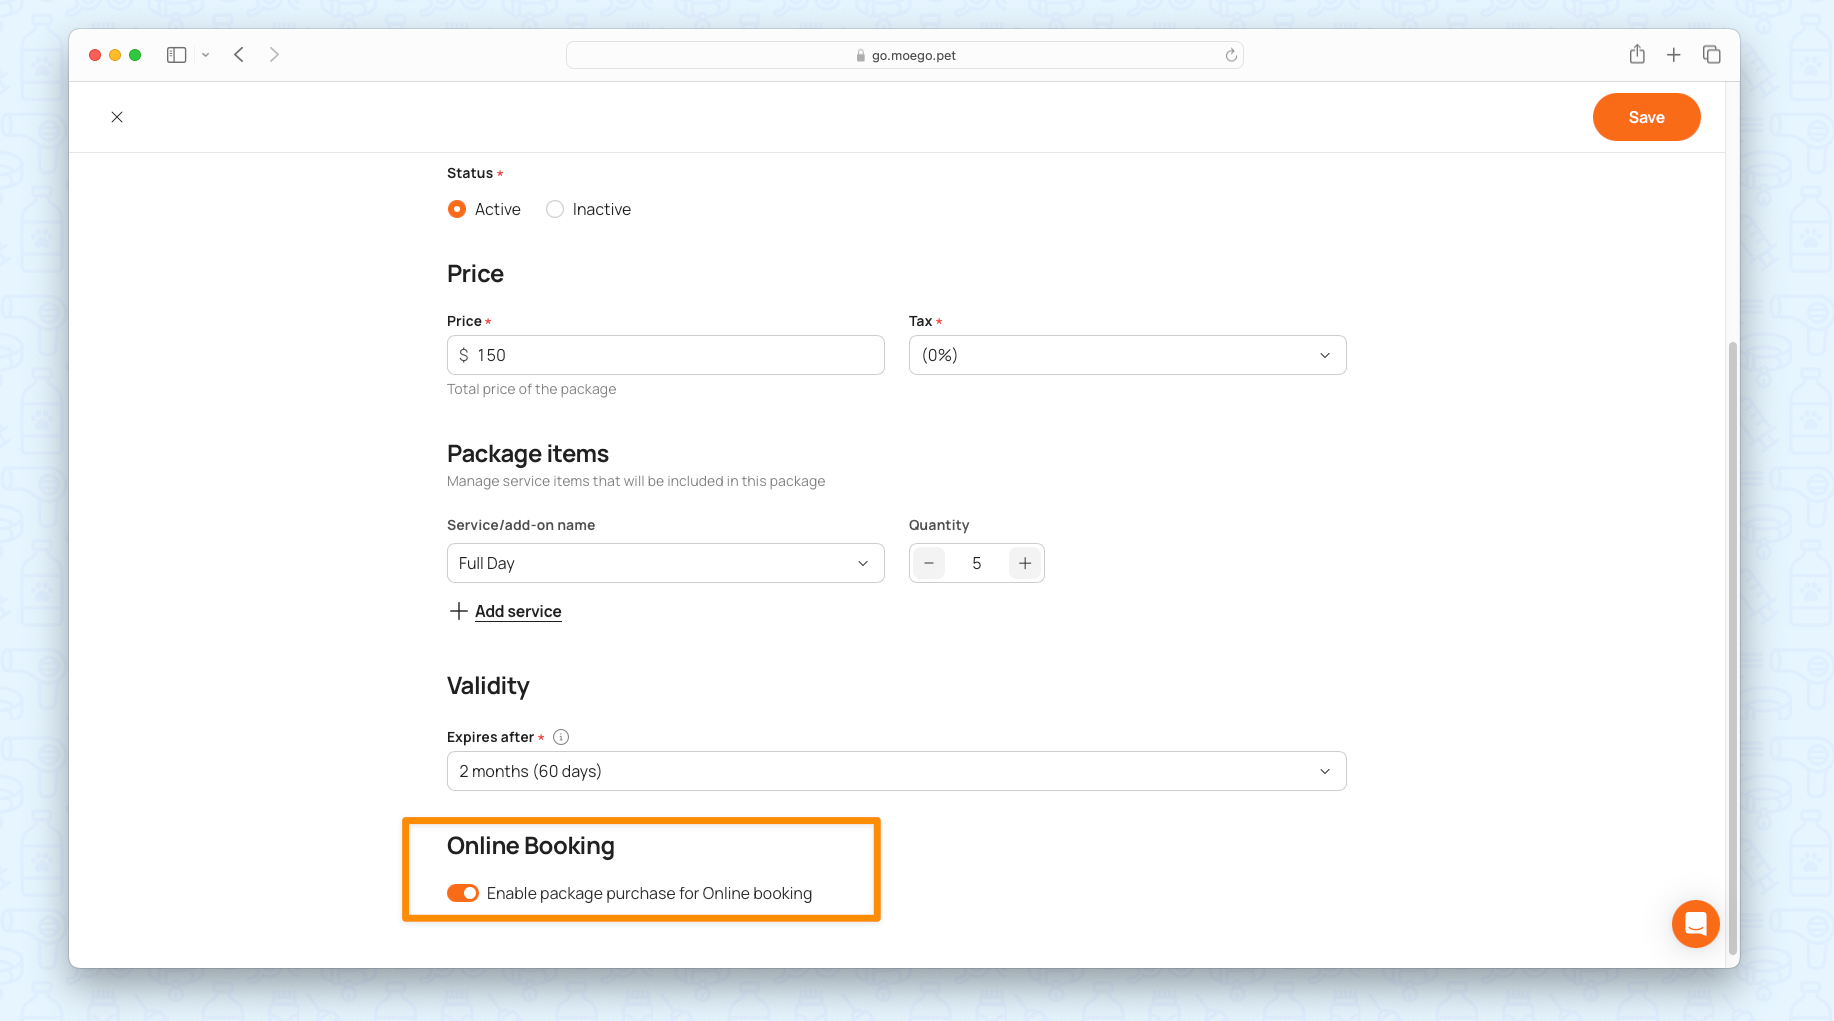Click the 'Total price of the package' hint text
Screen dimensions: 1834x1021
531,389
